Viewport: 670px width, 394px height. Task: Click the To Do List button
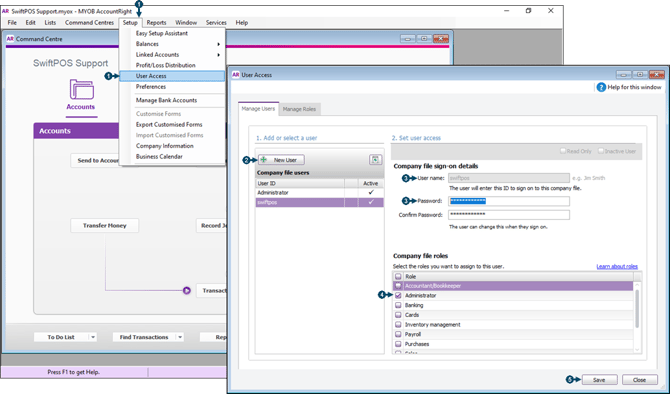pos(61,337)
